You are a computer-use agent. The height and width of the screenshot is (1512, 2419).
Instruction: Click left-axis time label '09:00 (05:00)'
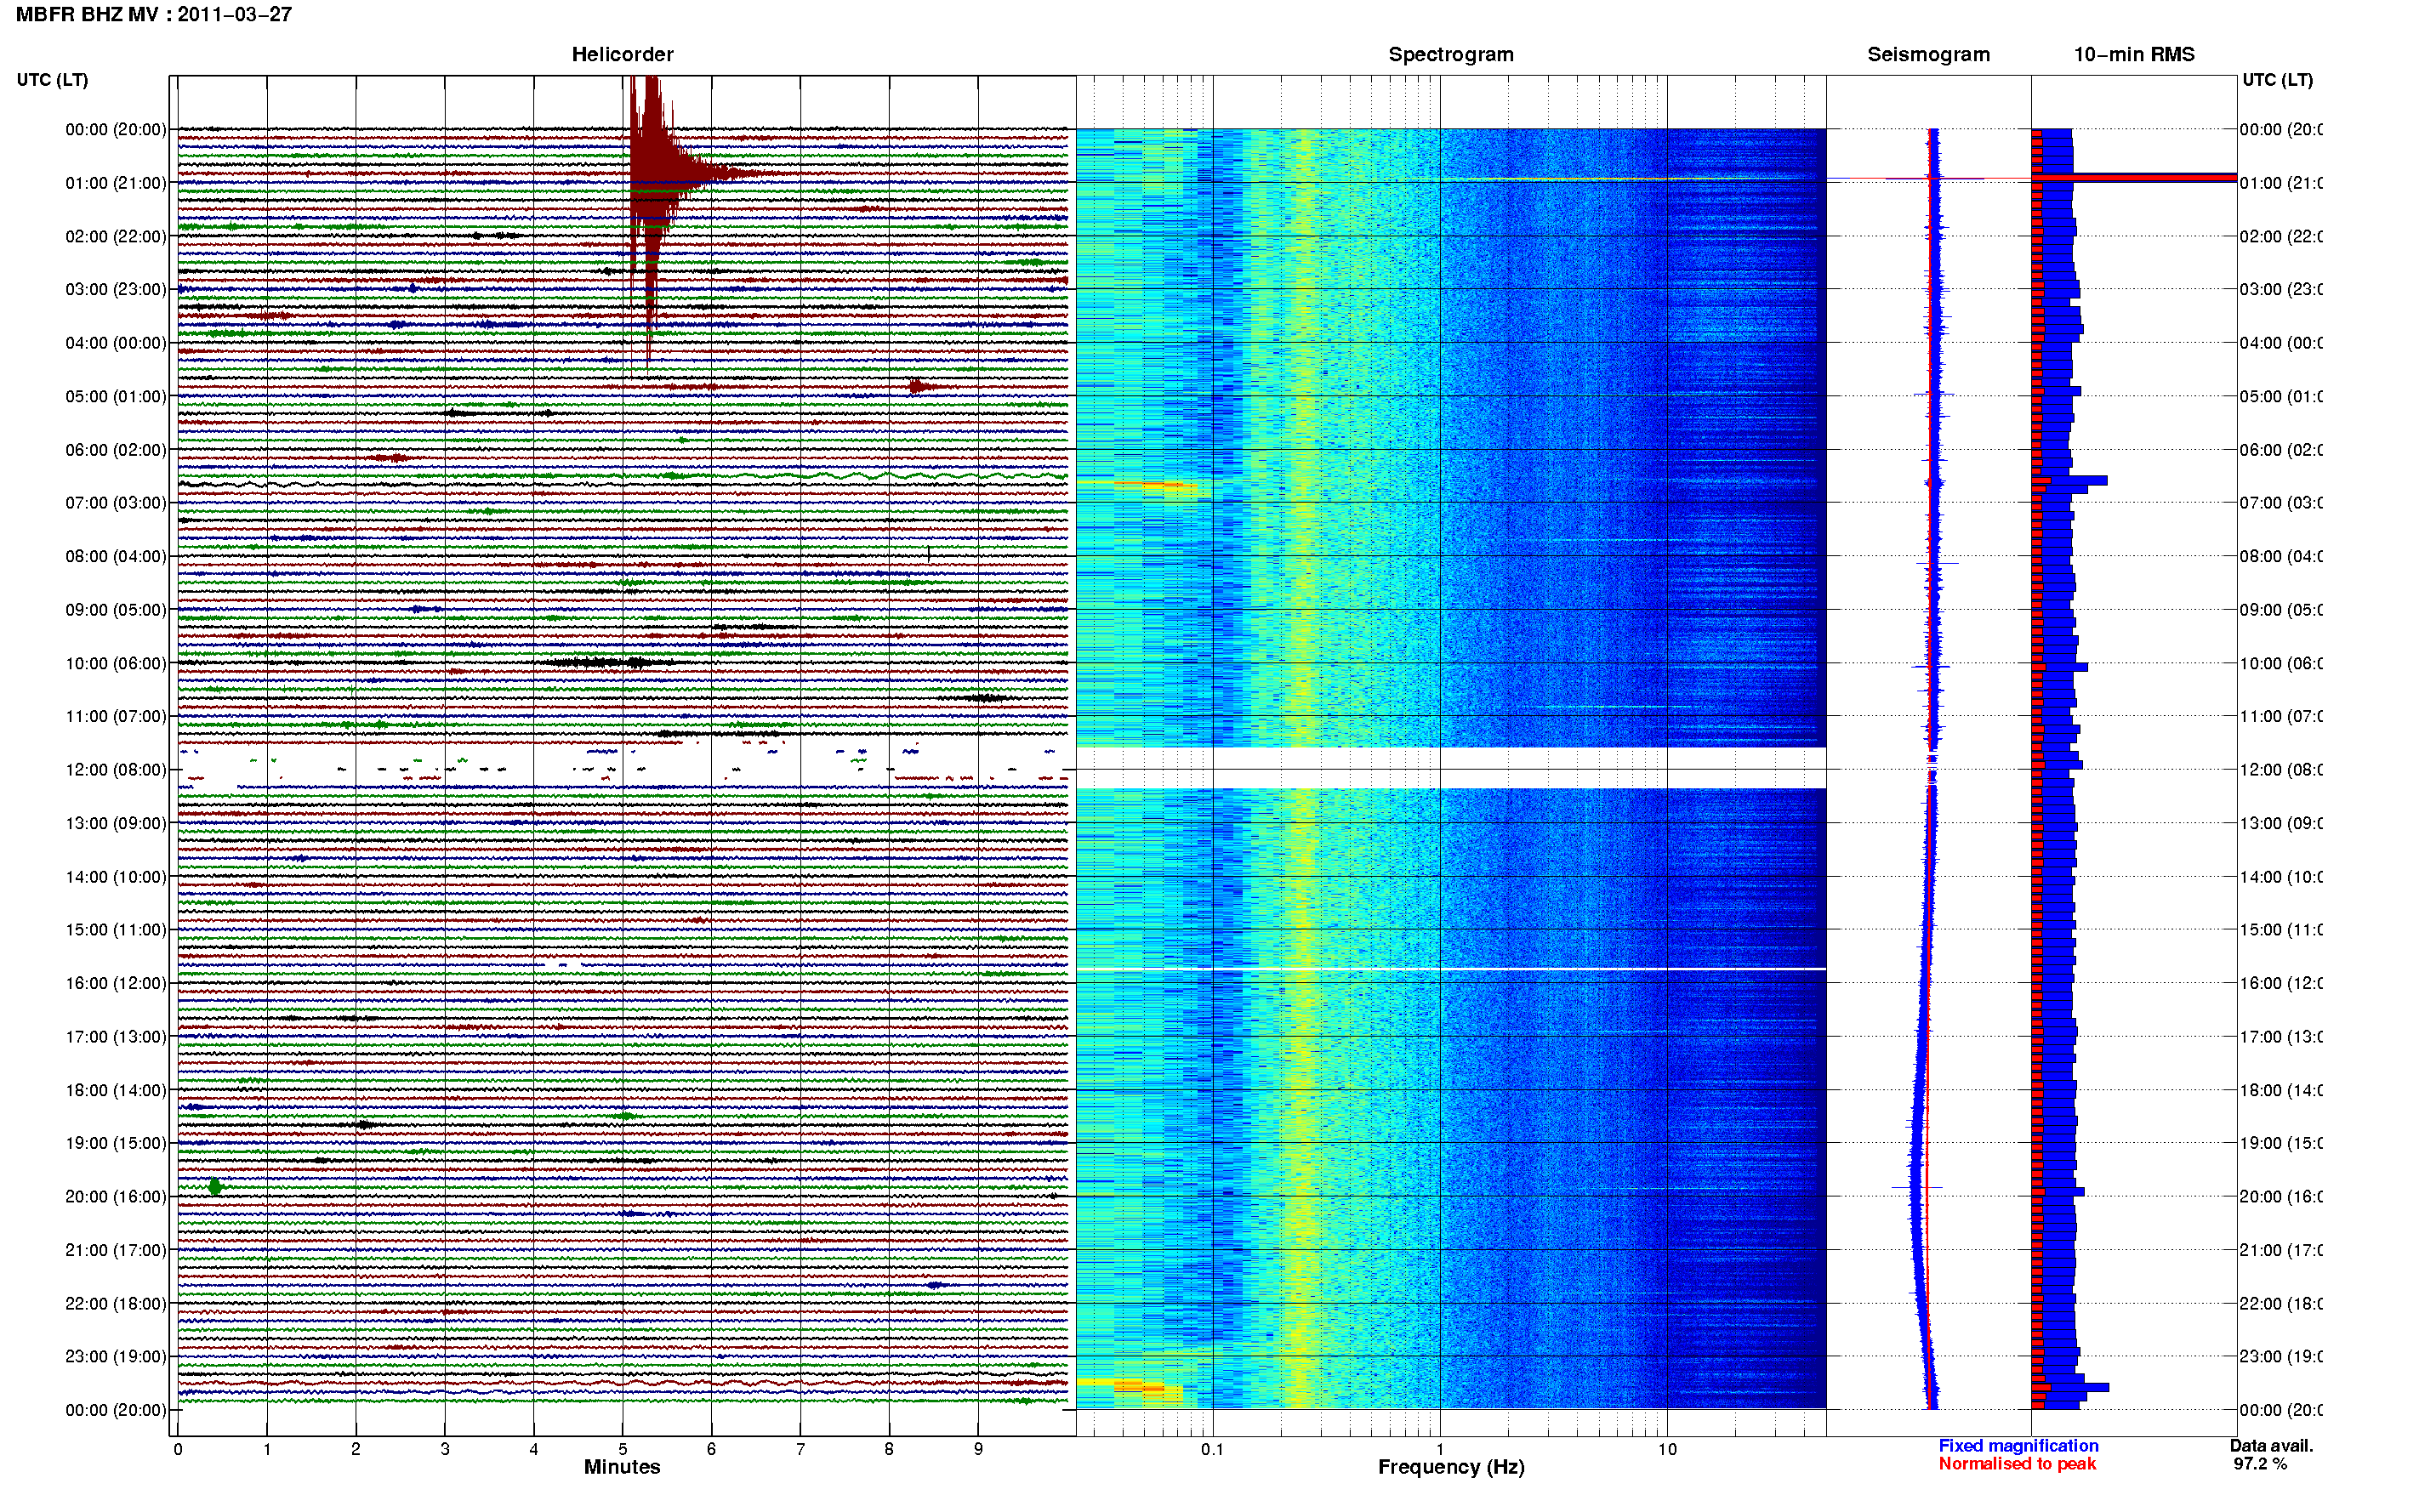pos(116,609)
